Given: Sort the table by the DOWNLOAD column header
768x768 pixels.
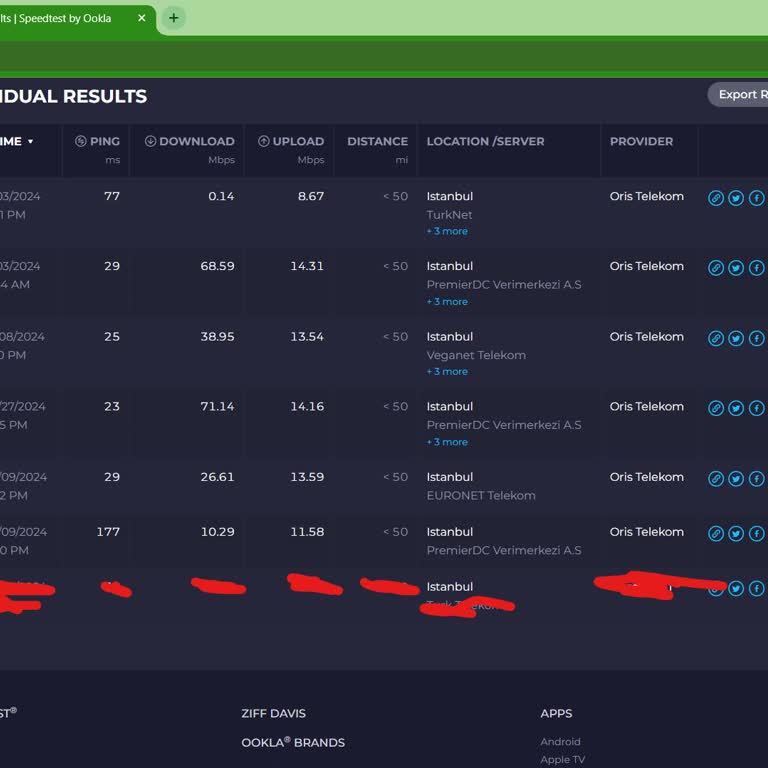Looking at the screenshot, I should coord(189,141).
